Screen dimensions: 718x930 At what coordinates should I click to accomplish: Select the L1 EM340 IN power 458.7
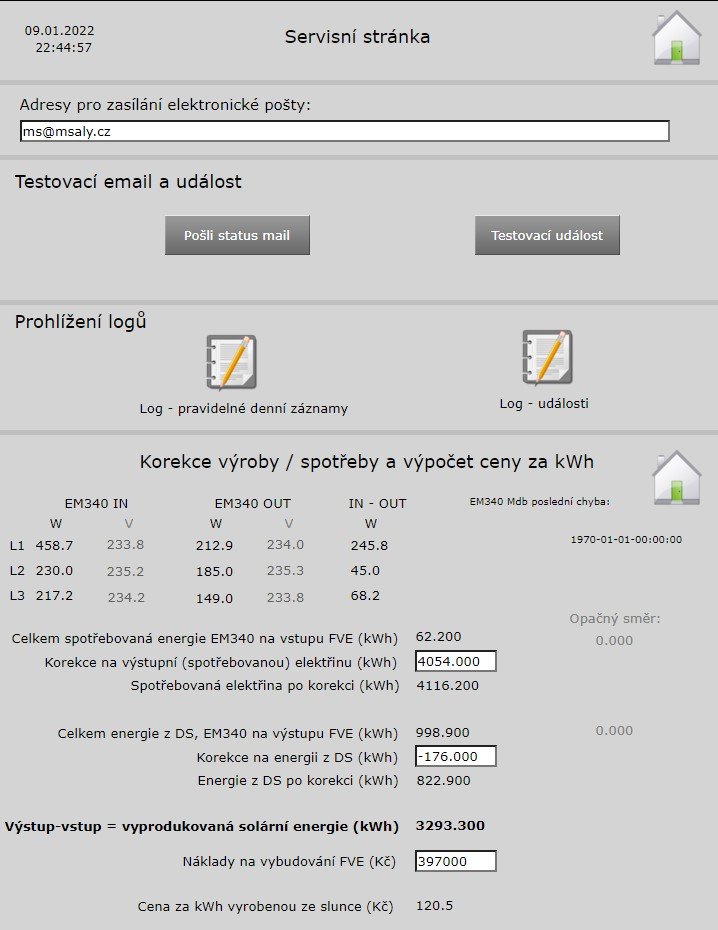point(54,545)
